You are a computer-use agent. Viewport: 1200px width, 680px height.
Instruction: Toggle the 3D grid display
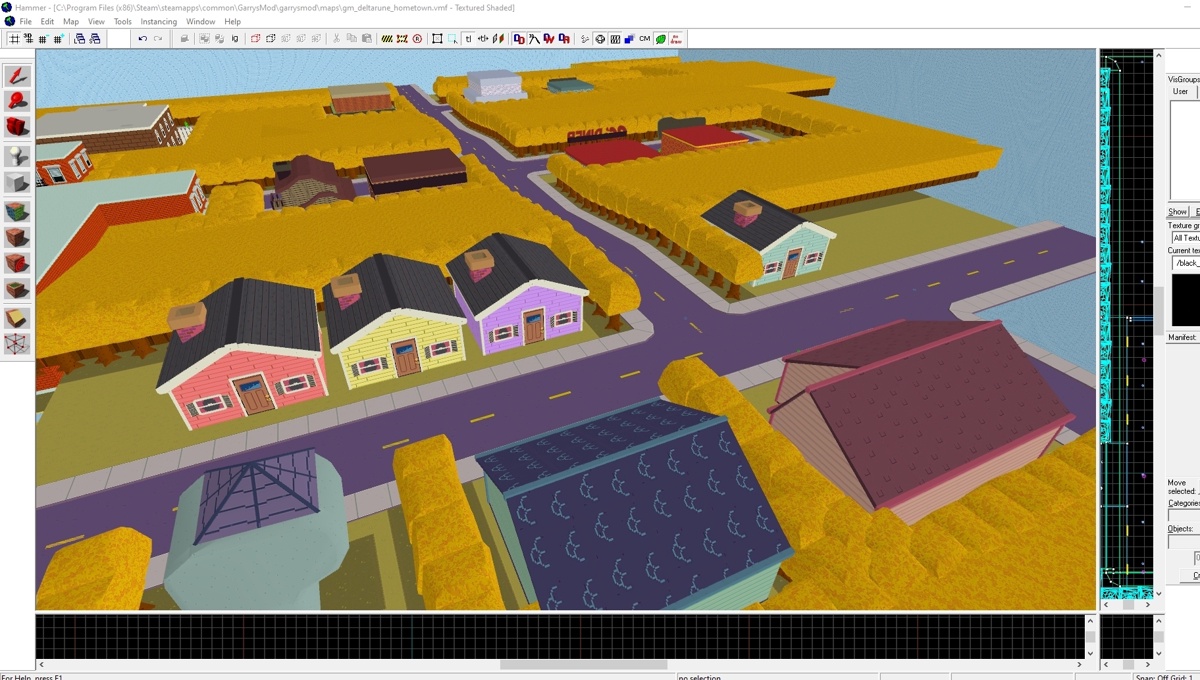(29, 39)
